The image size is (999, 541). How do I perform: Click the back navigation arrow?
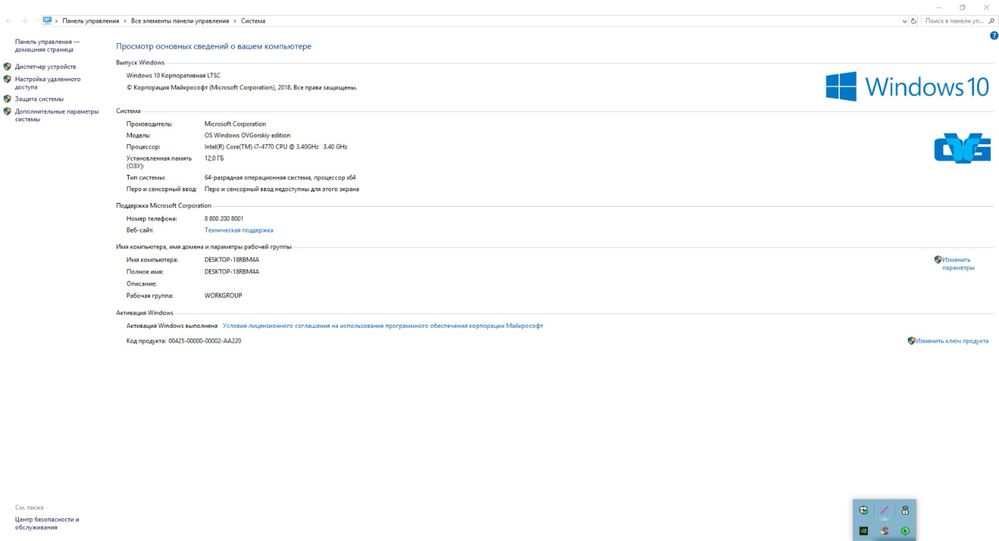pyautogui.click(x=9, y=21)
